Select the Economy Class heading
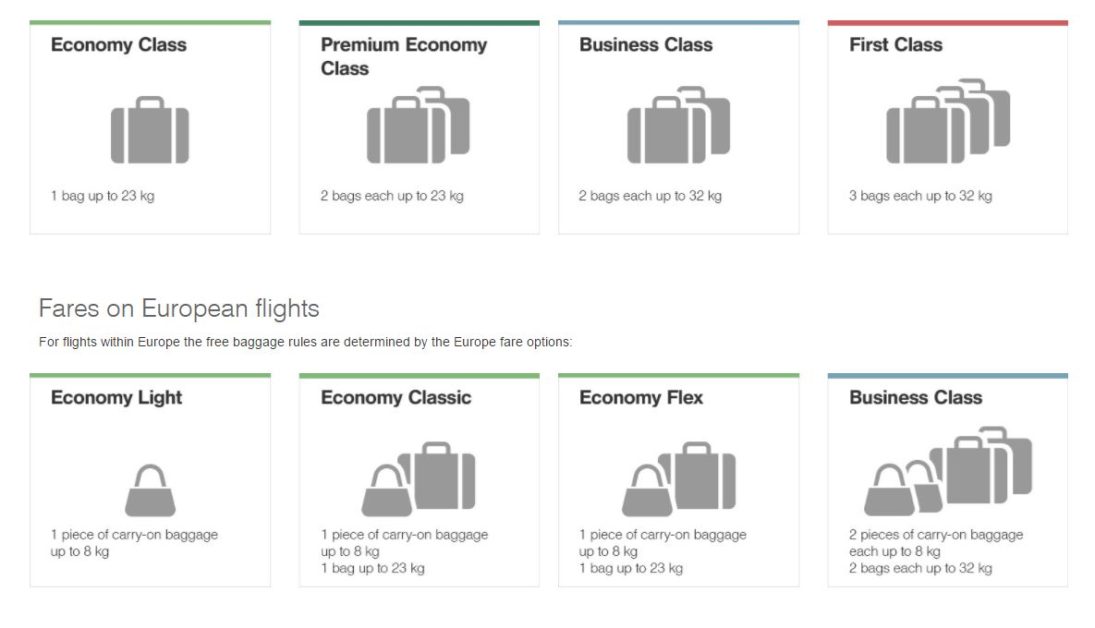1095x628 pixels. [x=118, y=45]
